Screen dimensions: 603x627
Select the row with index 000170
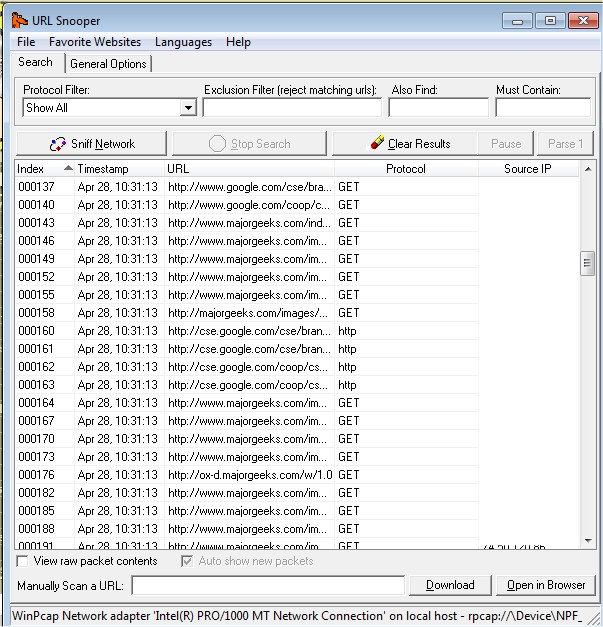pyautogui.click(x=247, y=439)
